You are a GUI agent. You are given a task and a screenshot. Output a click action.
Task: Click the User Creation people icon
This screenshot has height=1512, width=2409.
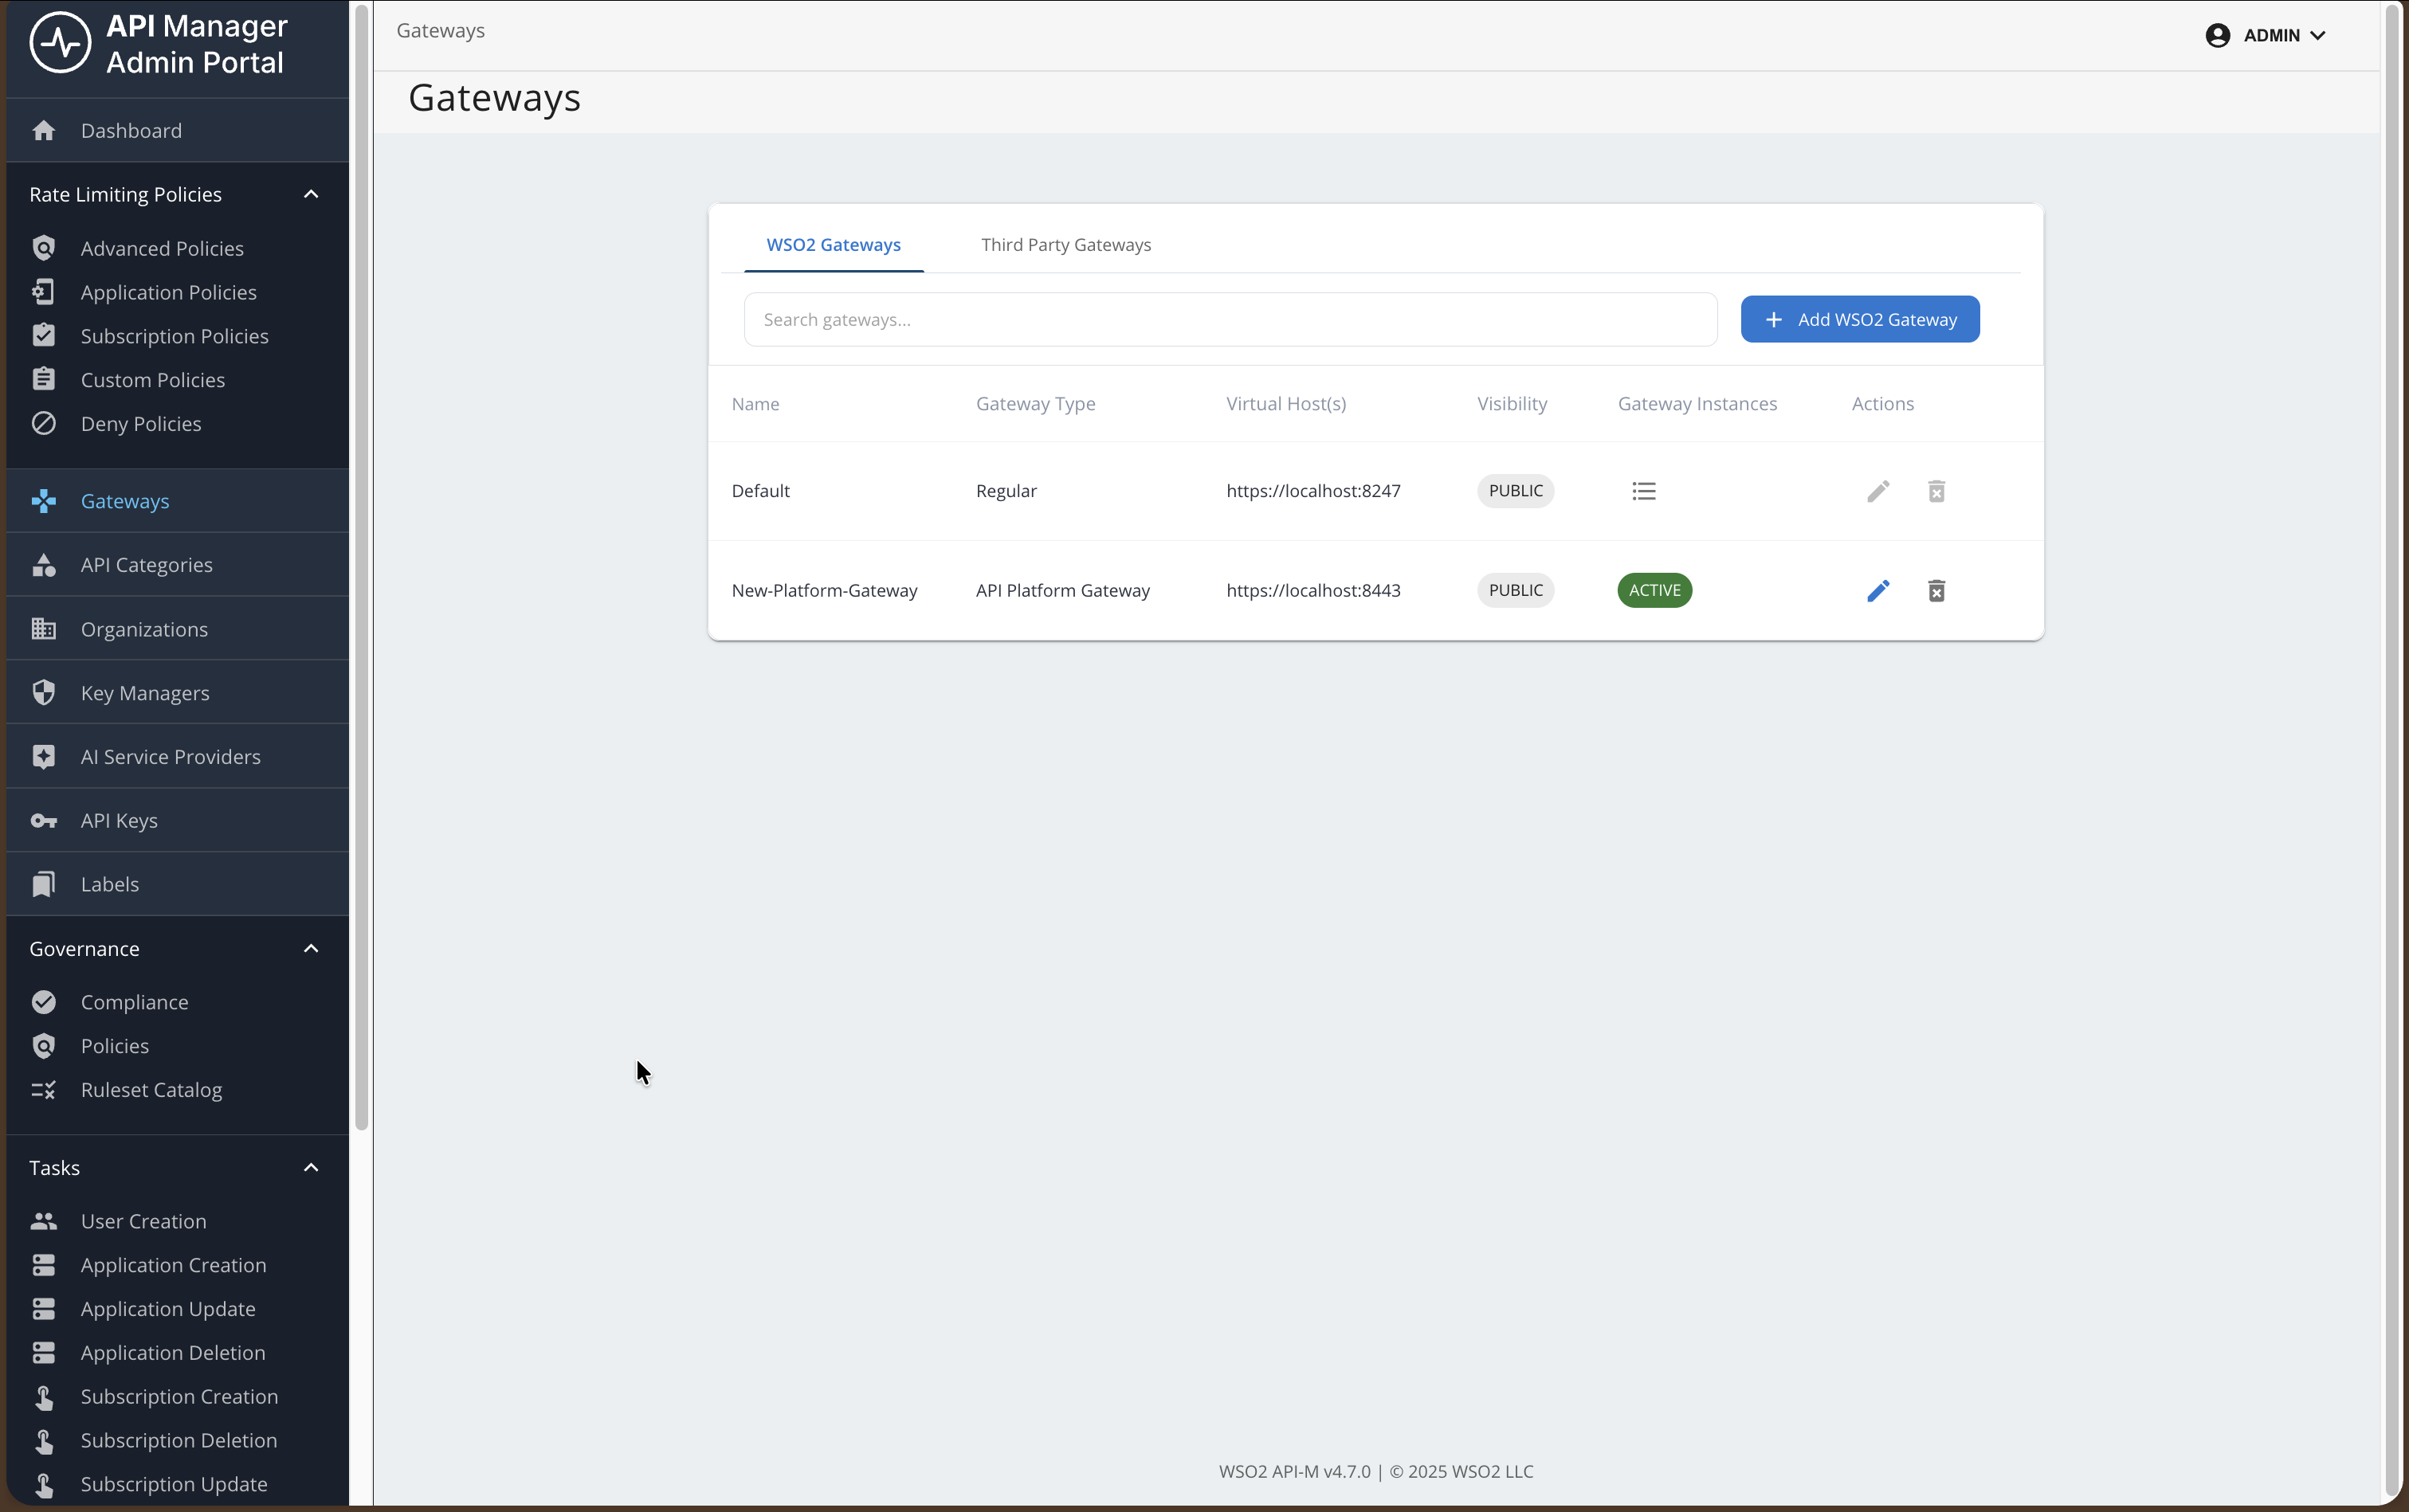click(x=43, y=1221)
